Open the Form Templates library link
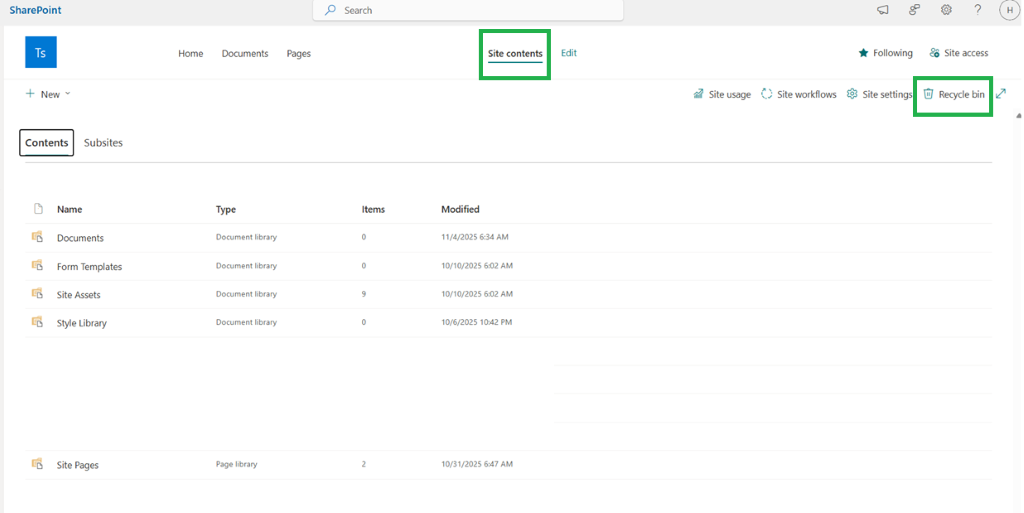The height and width of the screenshot is (513, 1024). (89, 266)
